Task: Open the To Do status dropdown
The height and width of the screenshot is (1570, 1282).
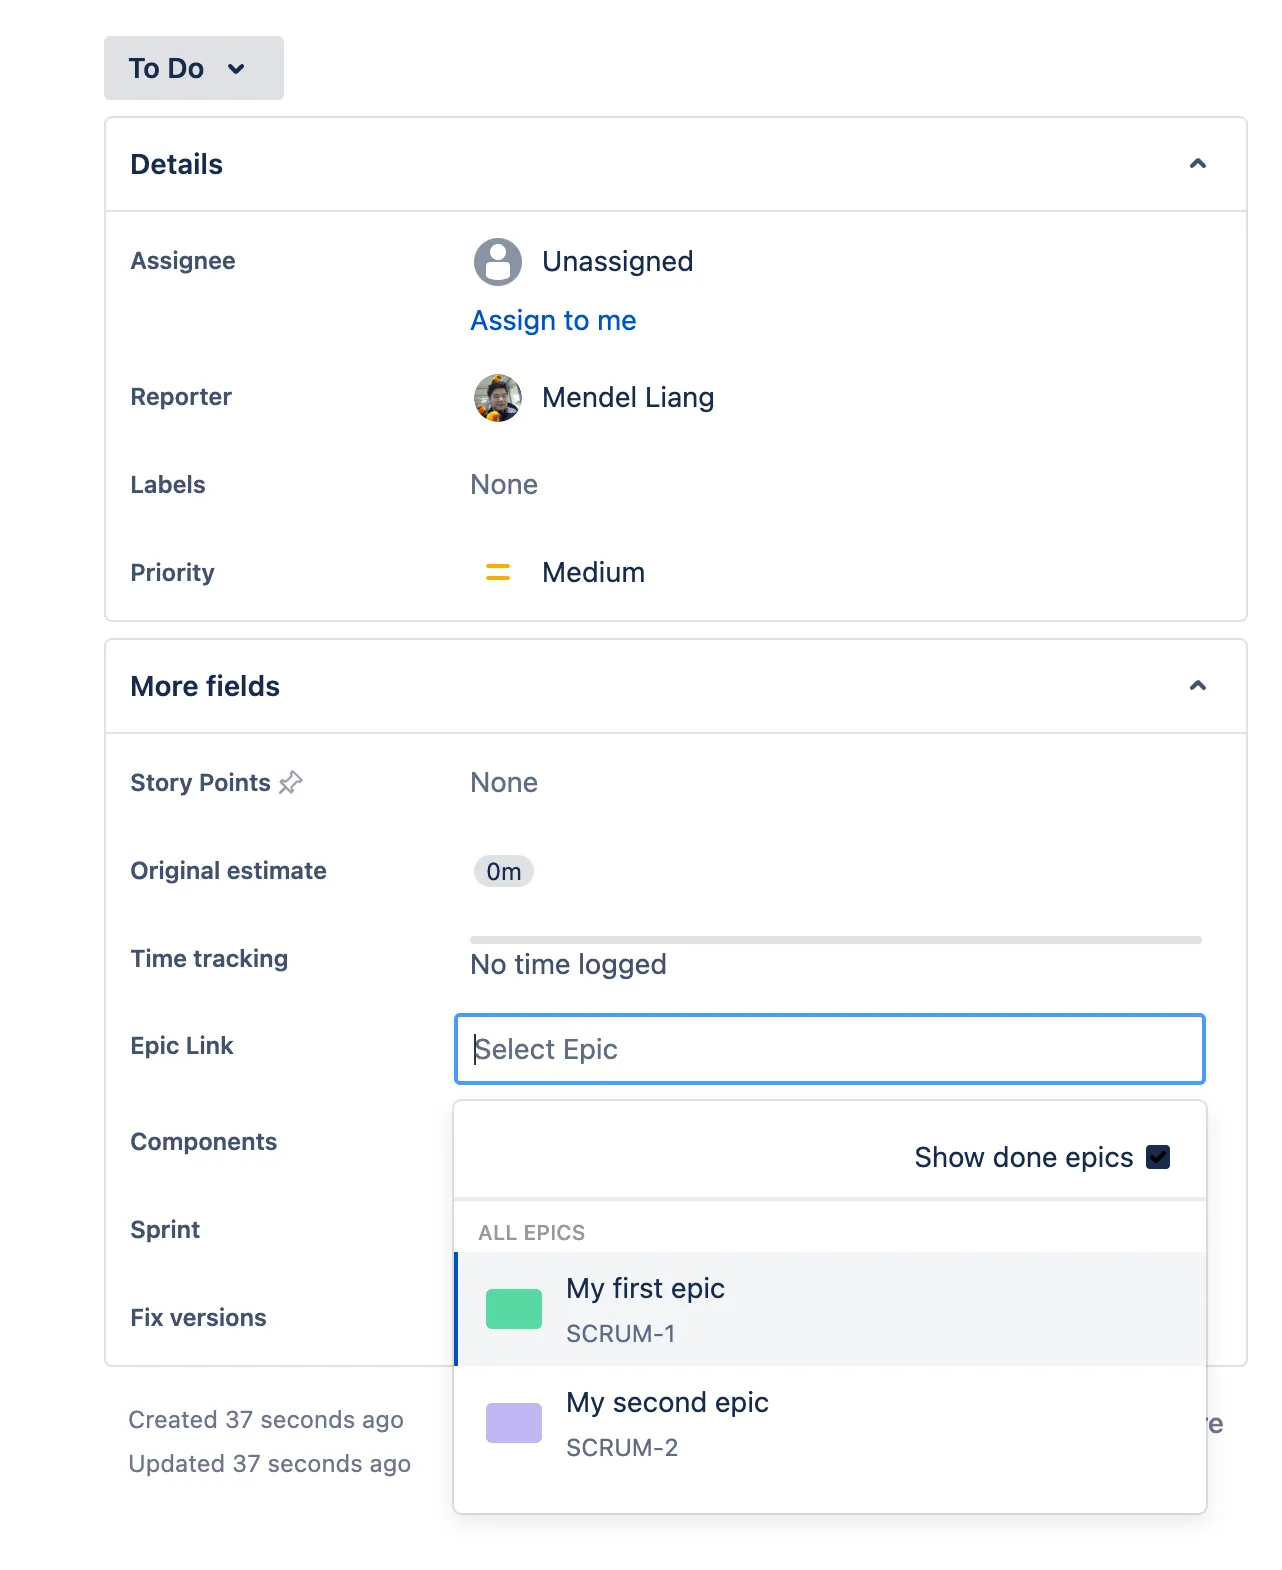Action: 194,68
